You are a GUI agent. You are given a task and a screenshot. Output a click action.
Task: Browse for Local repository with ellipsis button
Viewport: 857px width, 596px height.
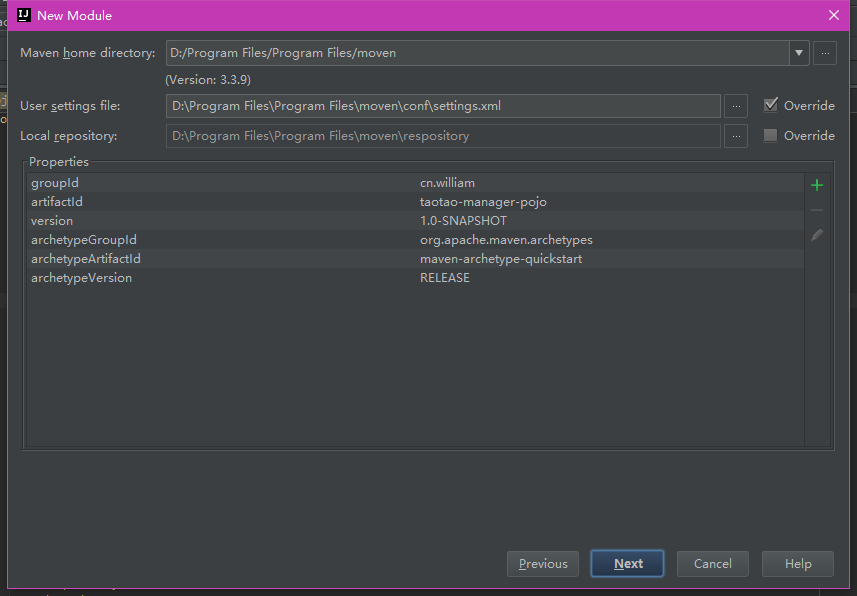(736, 136)
